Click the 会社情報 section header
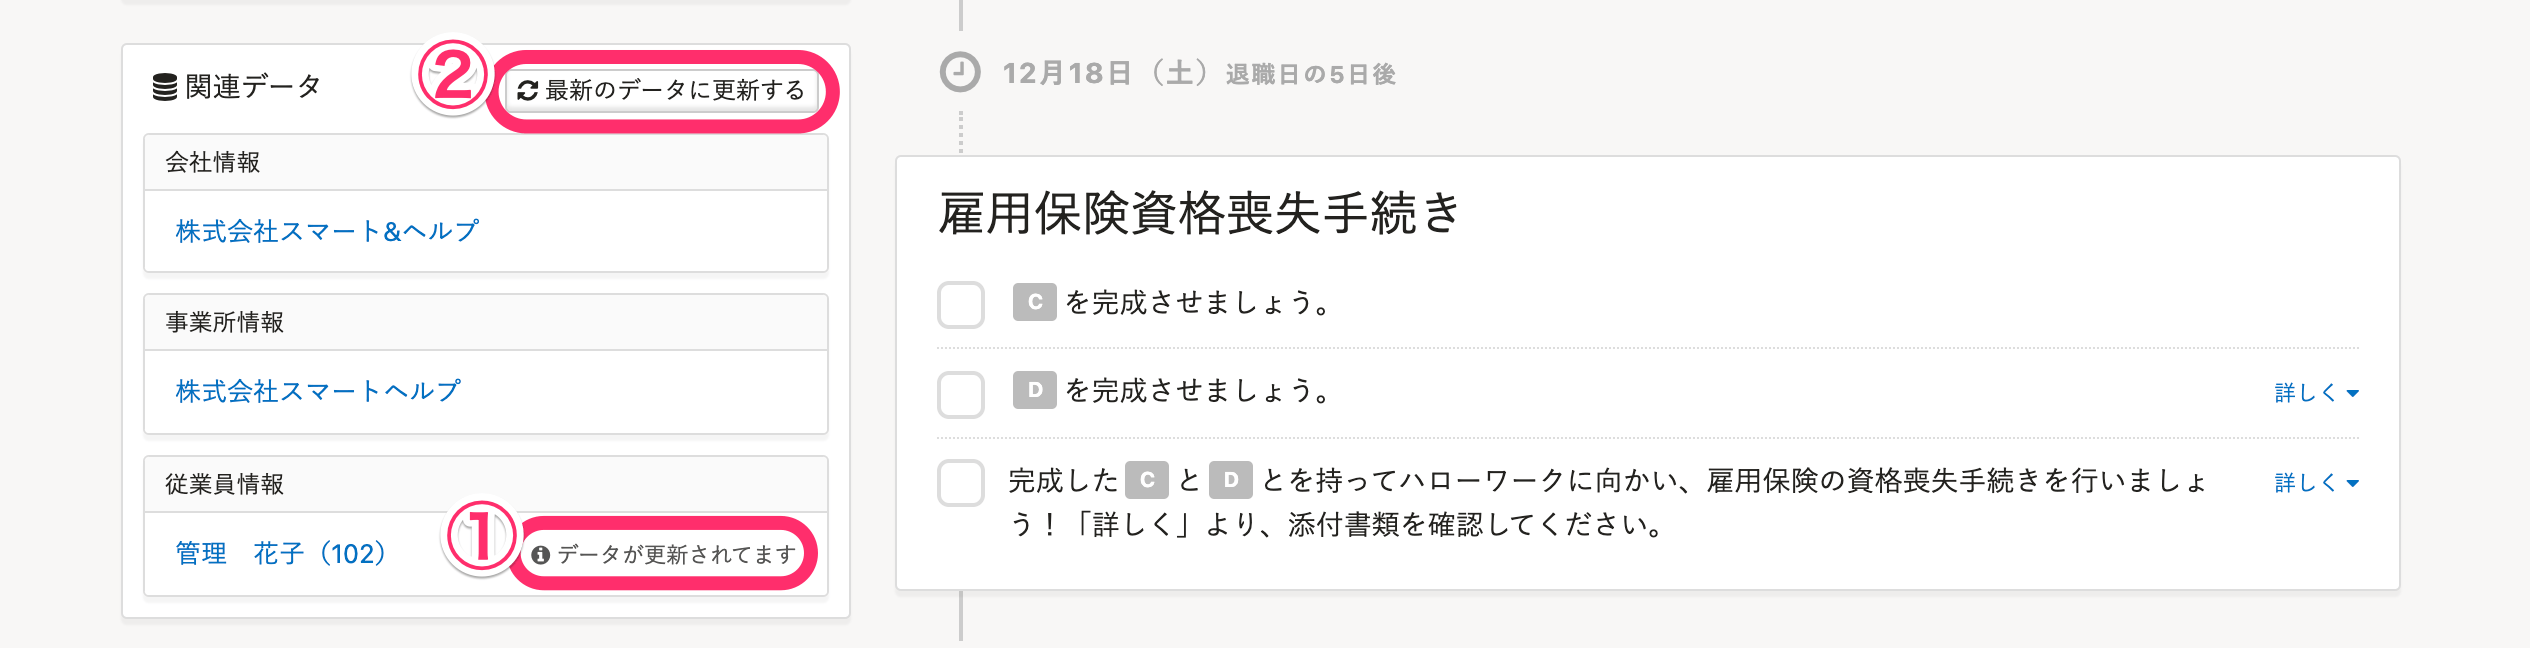Image resolution: width=2530 pixels, height=648 pixels. point(486,163)
